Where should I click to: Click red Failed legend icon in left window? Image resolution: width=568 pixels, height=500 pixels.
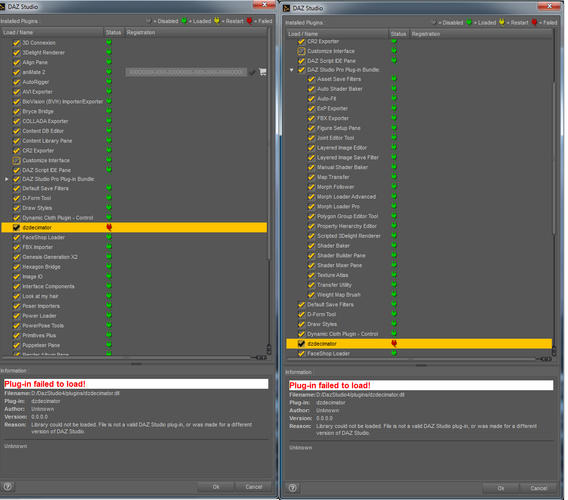click(x=249, y=21)
